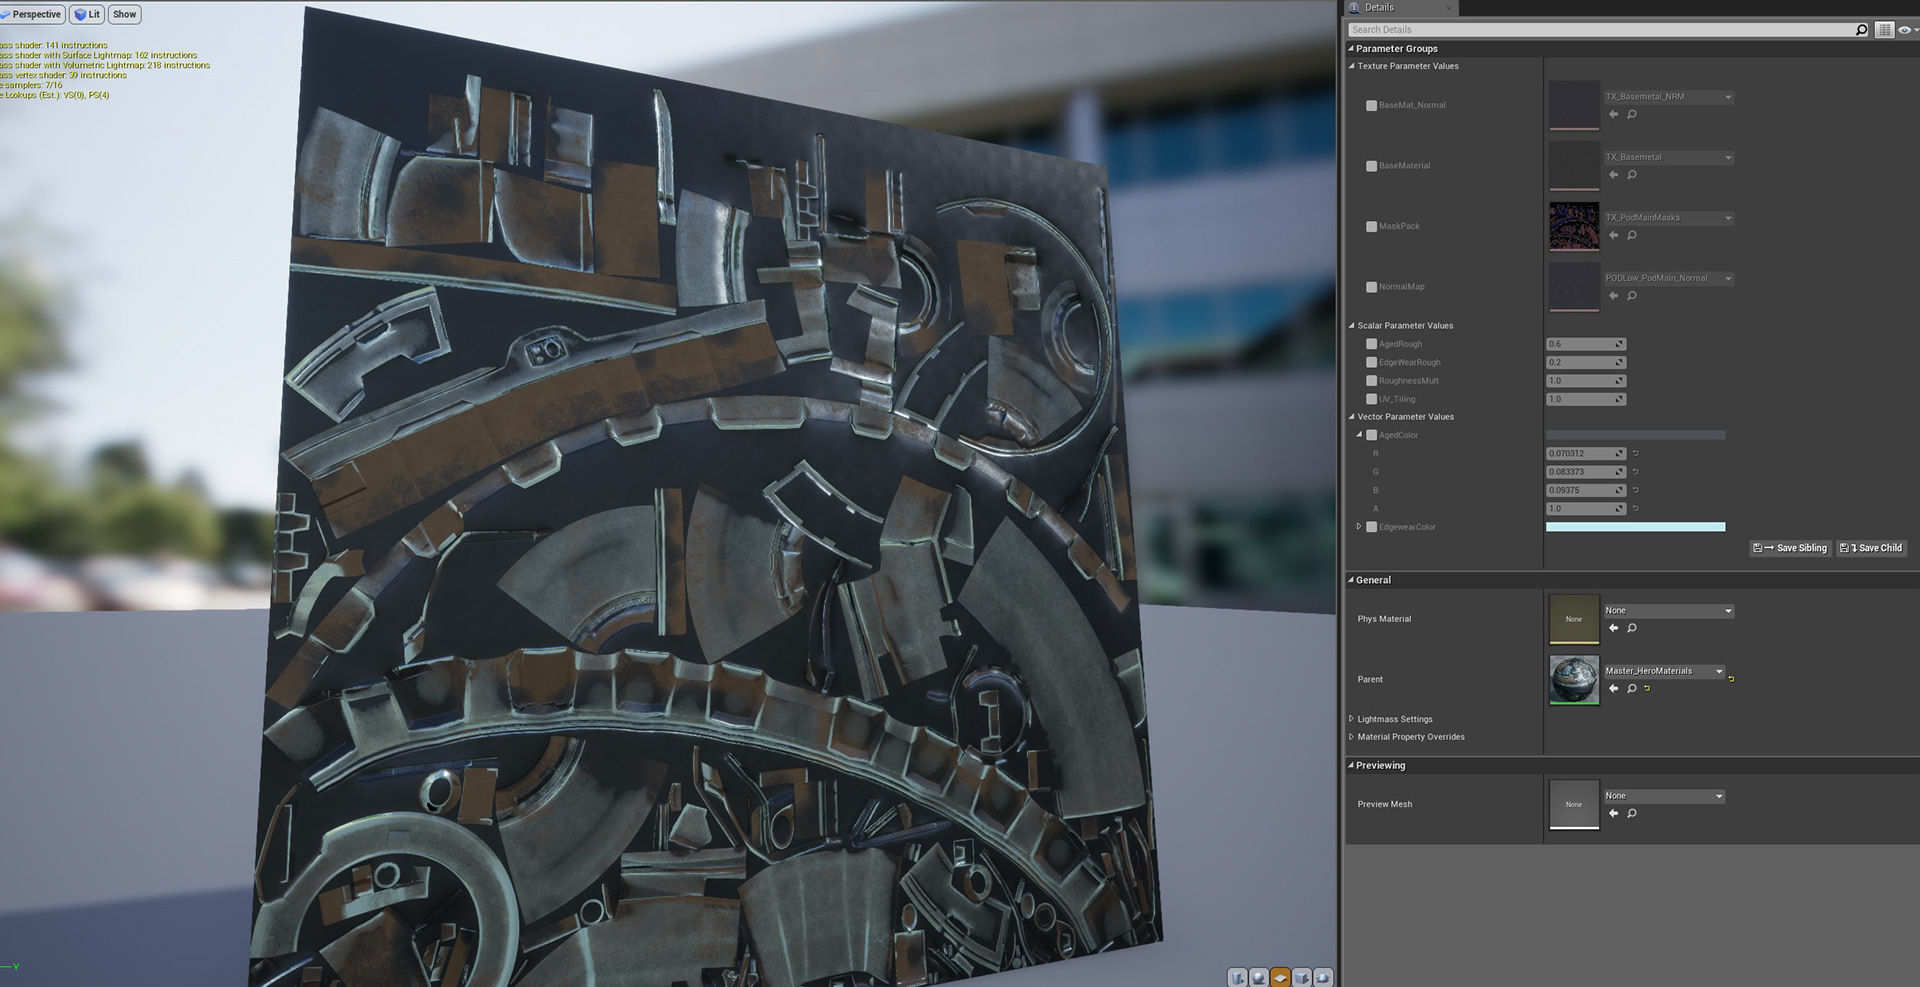
Task: Click the use-selected arrow under PODLow_PodMain_Normal
Action: coord(1613,296)
